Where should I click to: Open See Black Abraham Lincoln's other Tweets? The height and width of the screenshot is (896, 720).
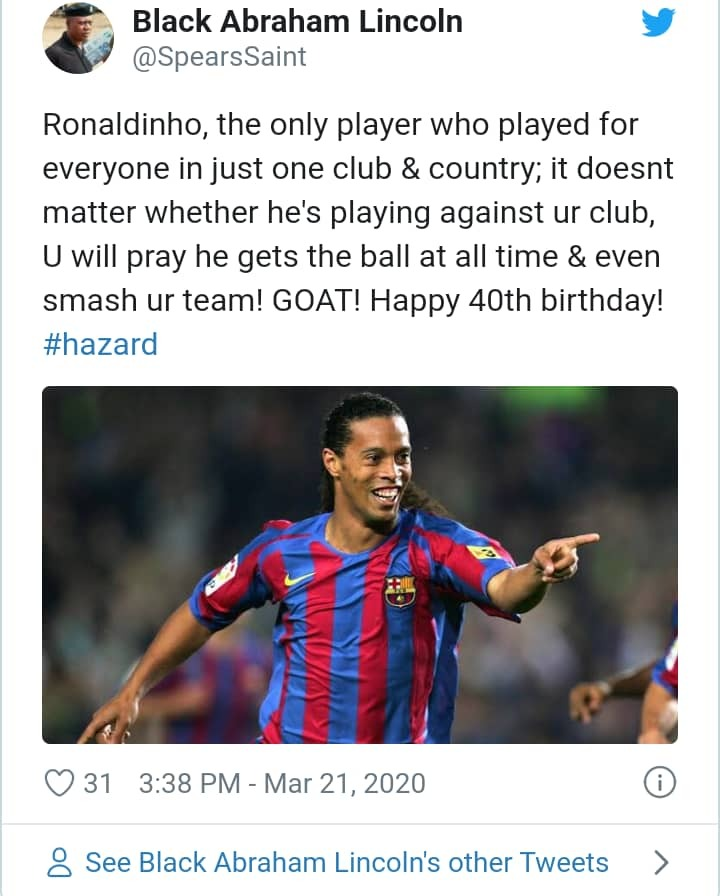347,862
